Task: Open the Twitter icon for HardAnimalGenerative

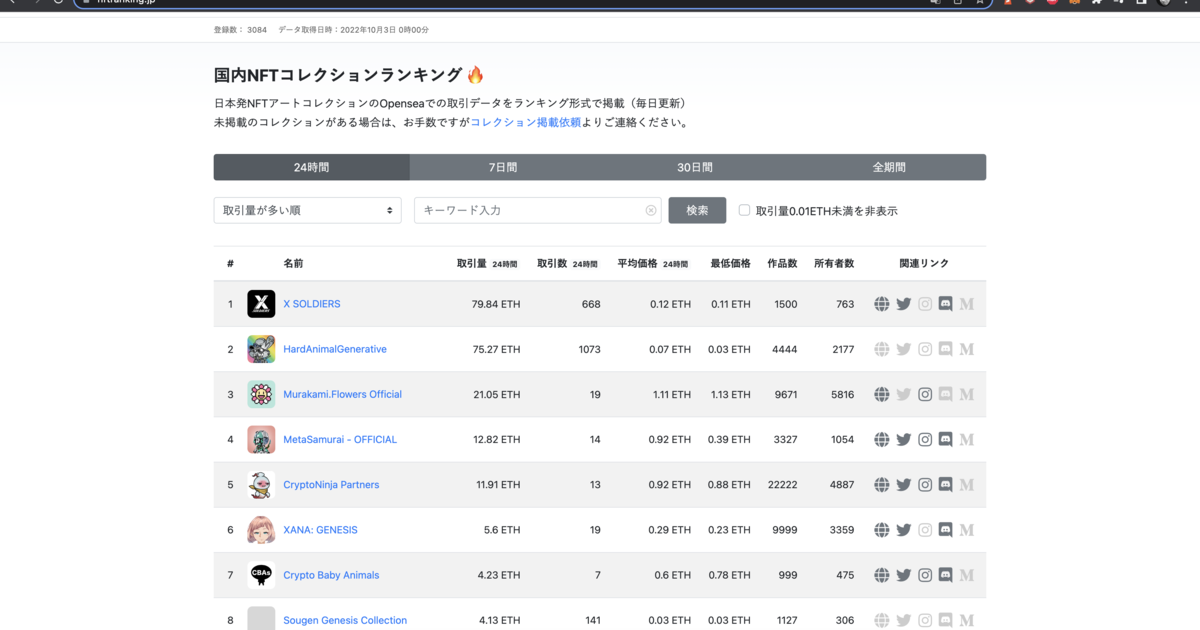Action: point(903,349)
